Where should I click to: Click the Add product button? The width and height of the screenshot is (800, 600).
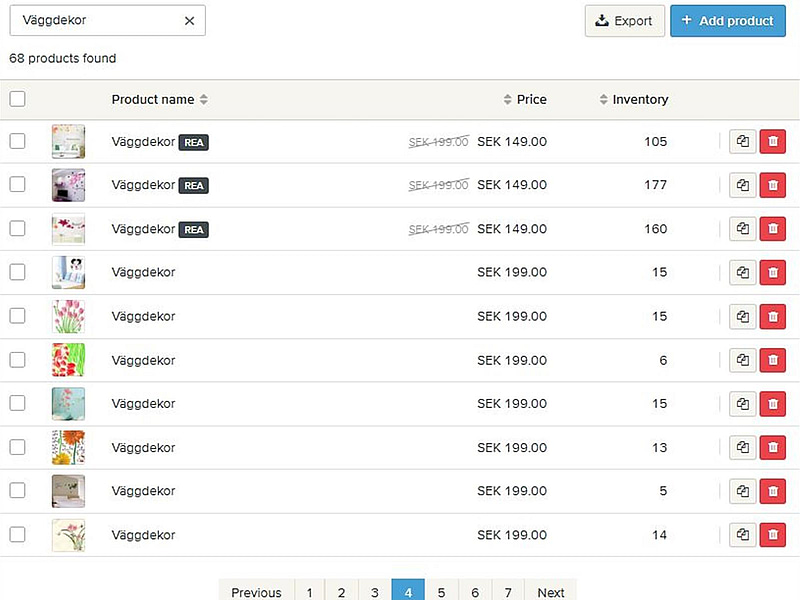[x=727, y=21]
